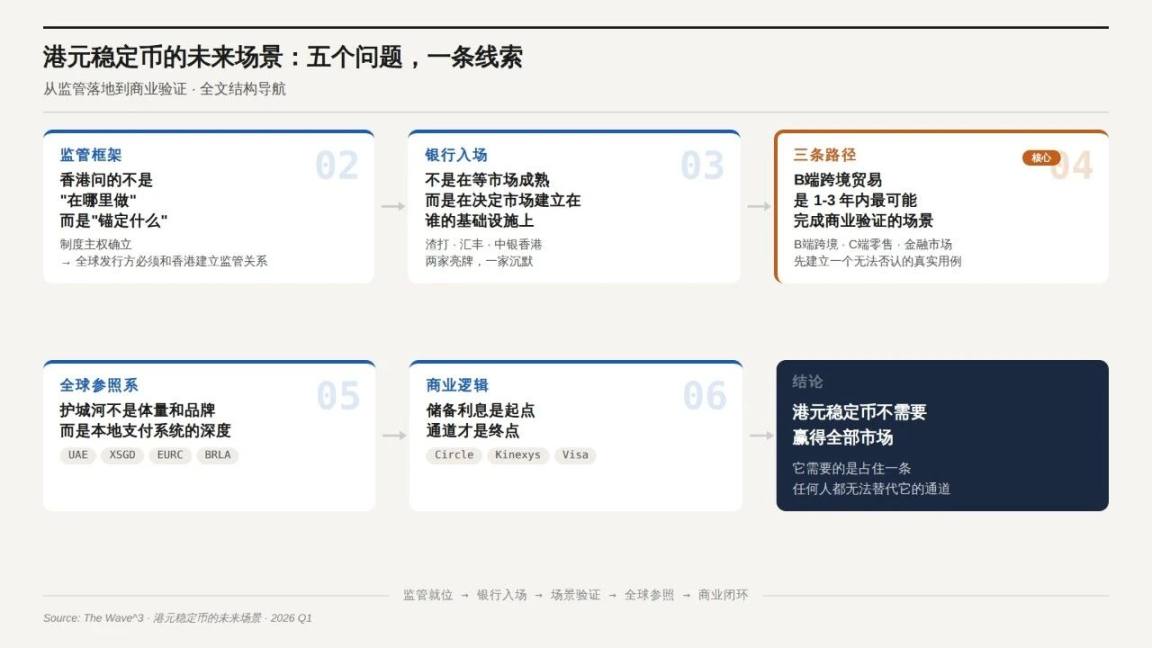
Task: Click the Circle tag
Action: coord(454,455)
